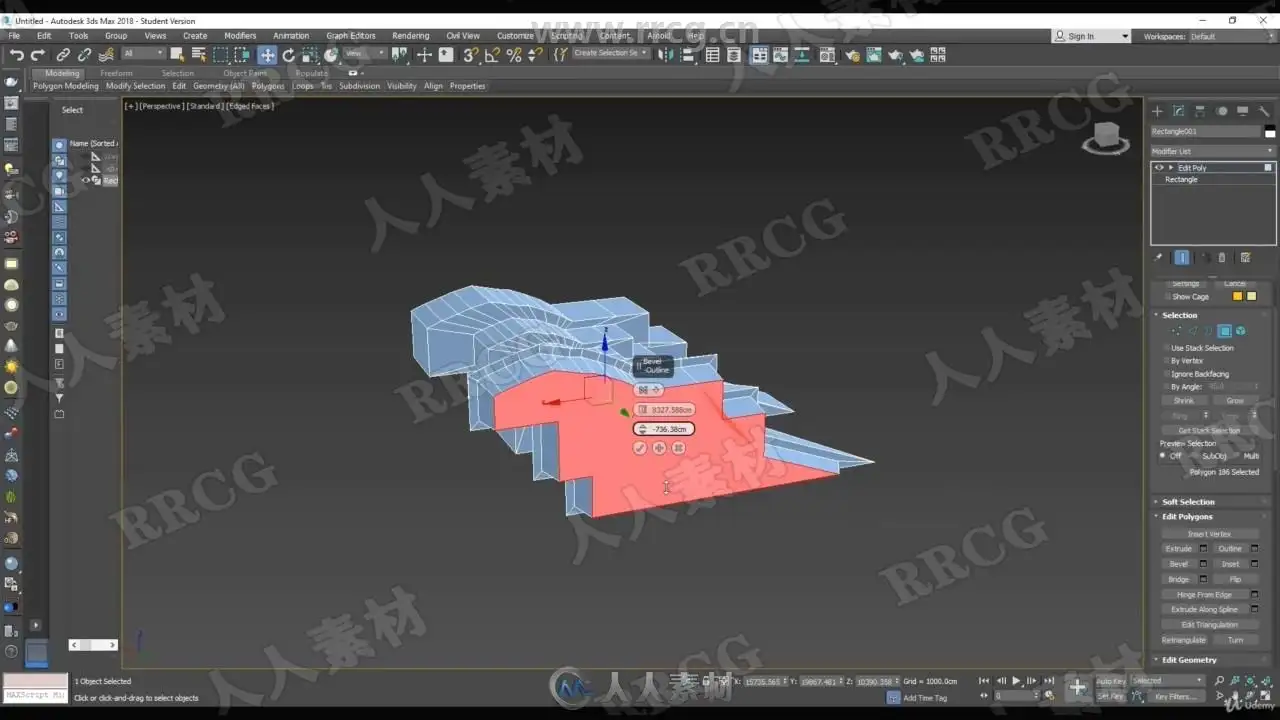Click the Cancel X on the Bevel caddy
Screen dimensions: 1280x720
(x=678, y=448)
